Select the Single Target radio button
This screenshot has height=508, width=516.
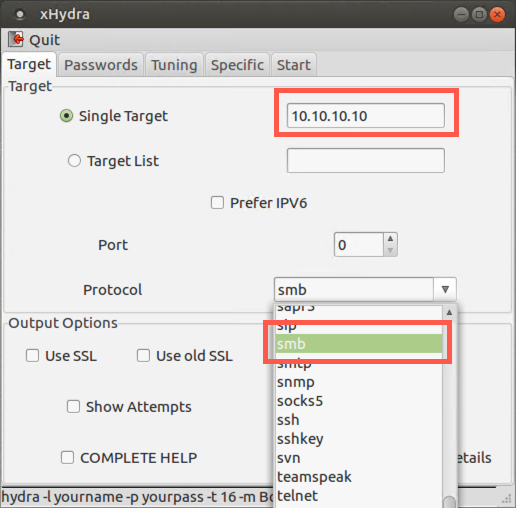pyautogui.click(x=66, y=116)
